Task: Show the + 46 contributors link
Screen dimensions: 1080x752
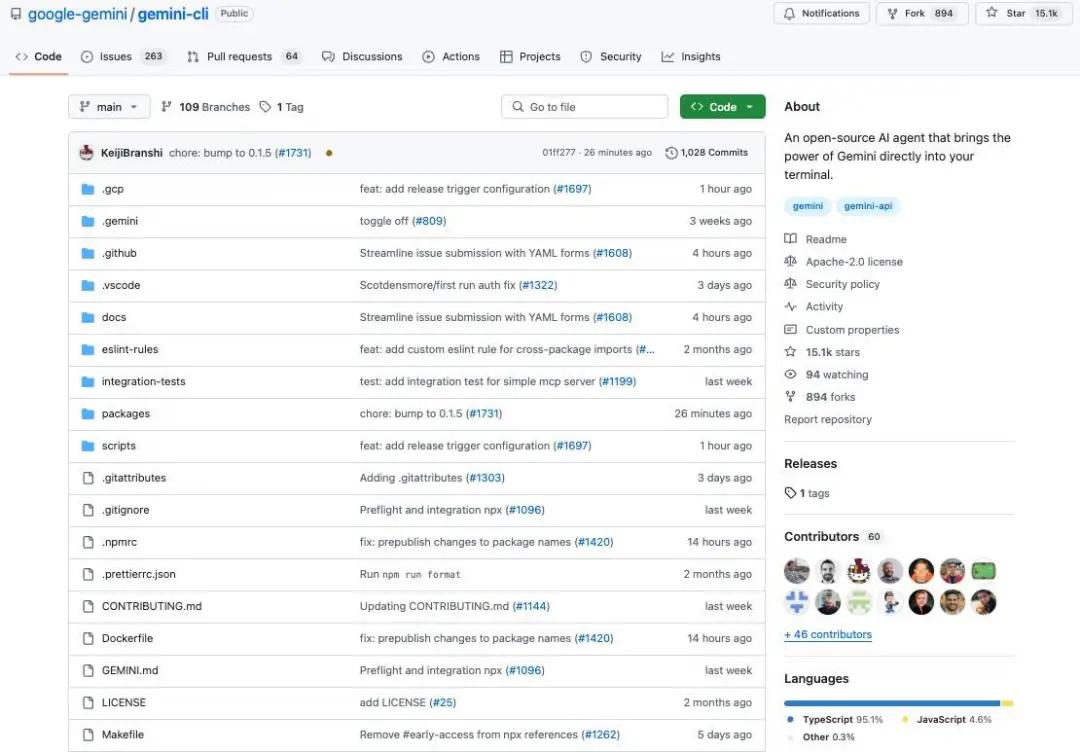Action: tap(827, 635)
